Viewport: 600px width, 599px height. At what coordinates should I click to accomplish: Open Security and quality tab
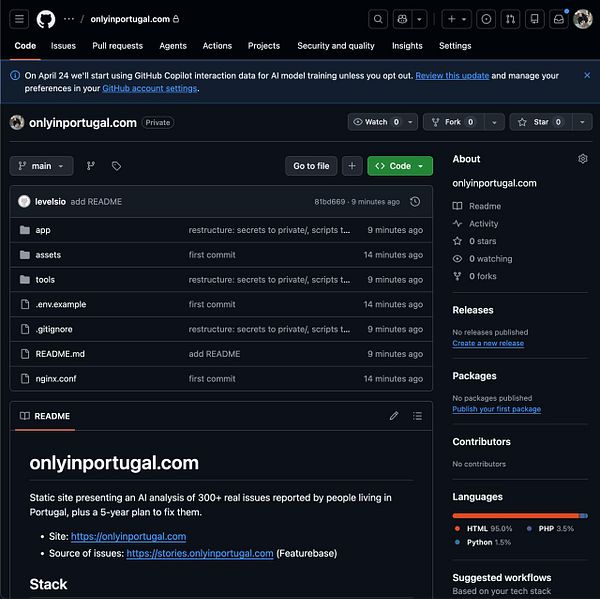pos(336,46)
